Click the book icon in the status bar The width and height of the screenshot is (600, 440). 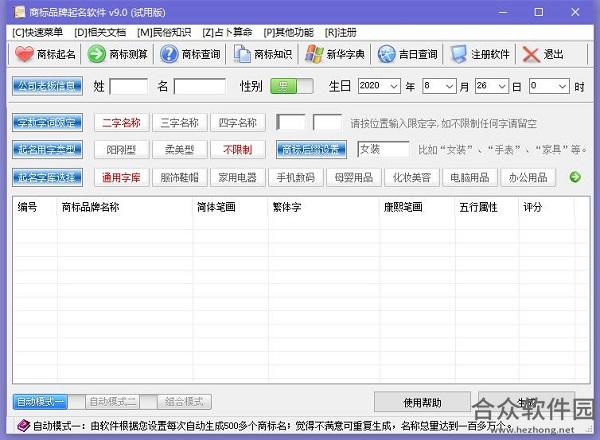pyautogui.click(x=23, y=425)
